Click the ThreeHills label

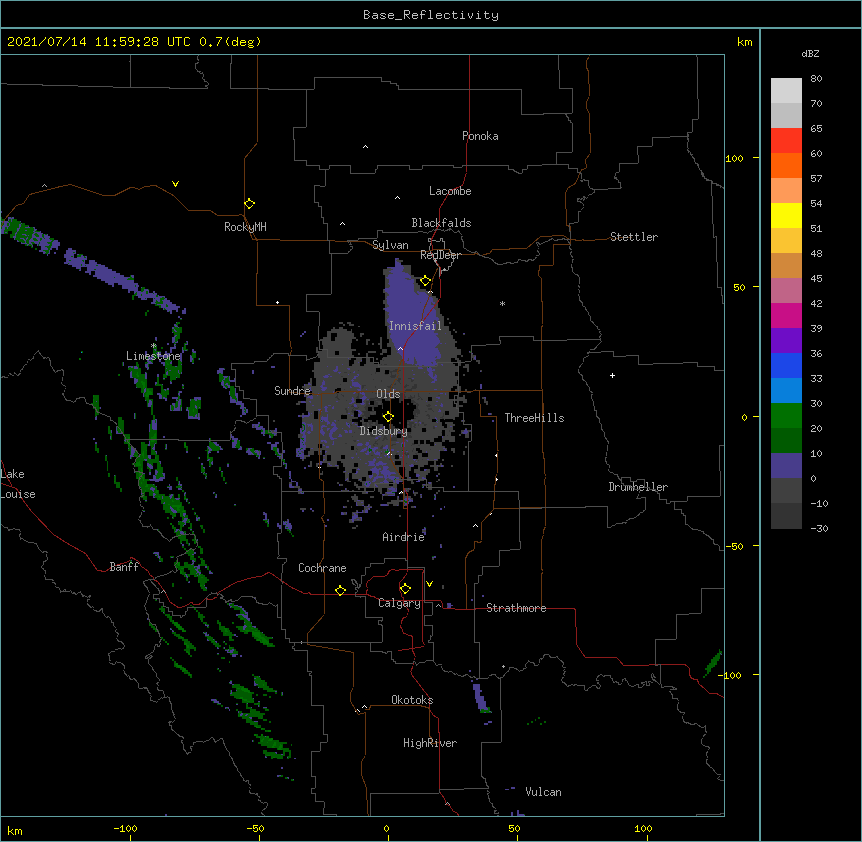[534, 418]
